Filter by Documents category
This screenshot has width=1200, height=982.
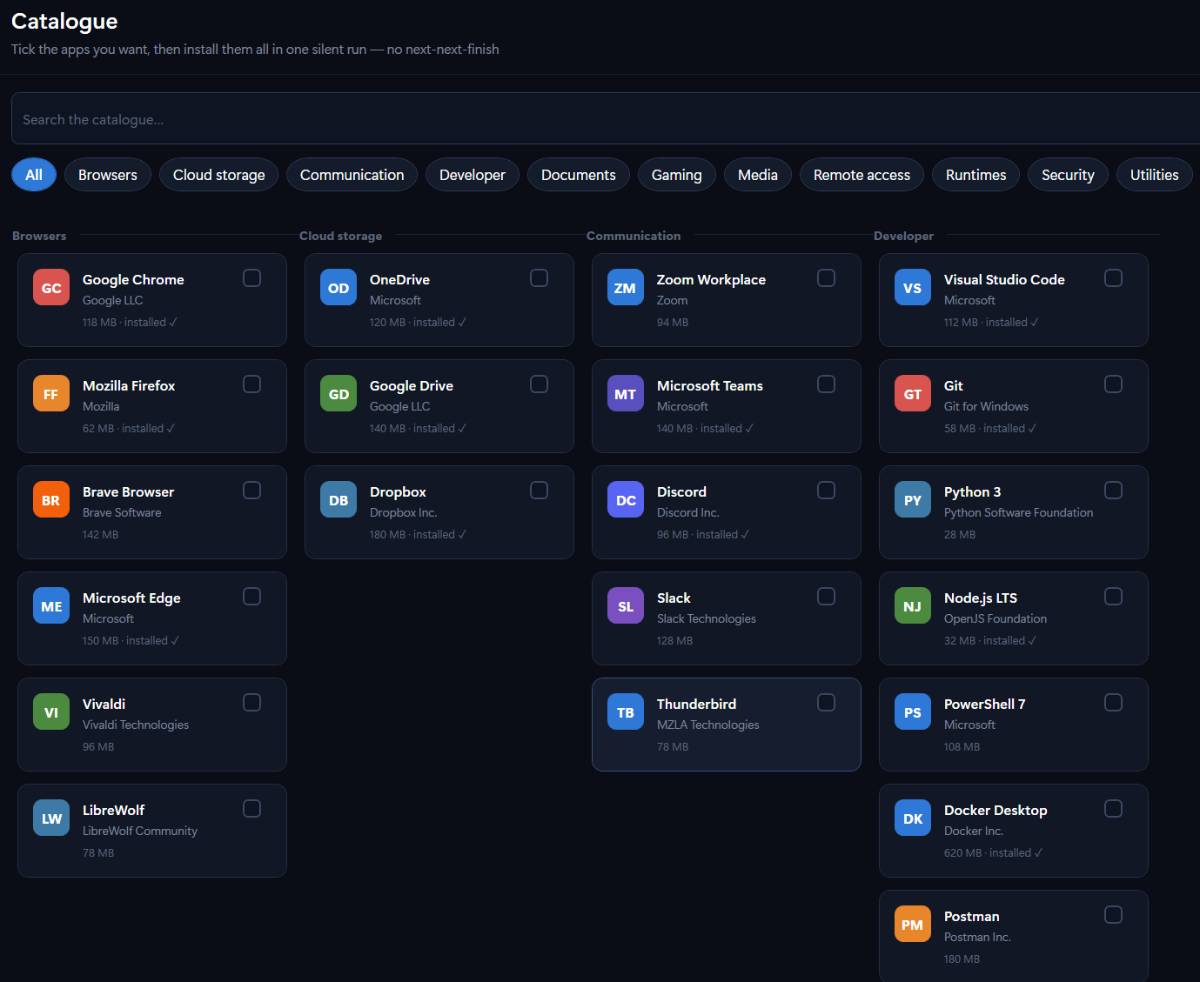tap(578, 174)
